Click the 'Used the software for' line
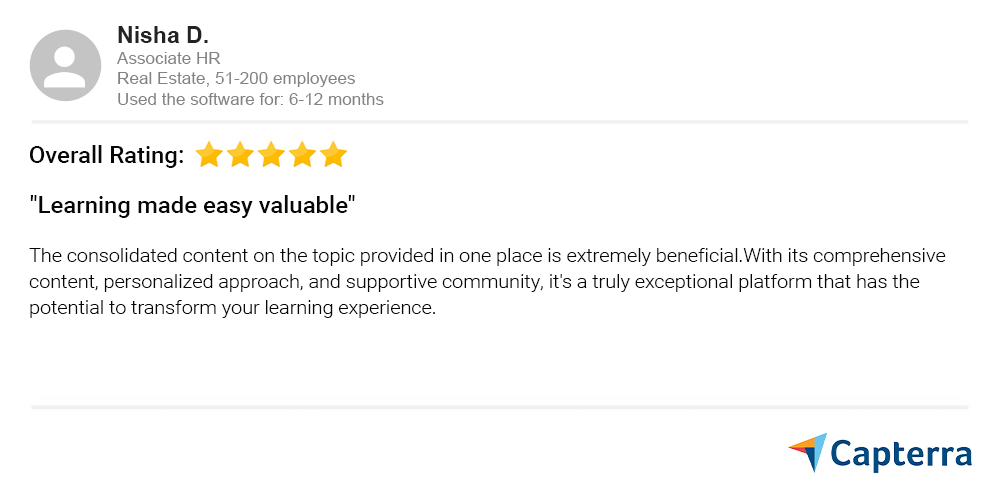The width and height of the screenshot is (1000, 495). [250, 99]
